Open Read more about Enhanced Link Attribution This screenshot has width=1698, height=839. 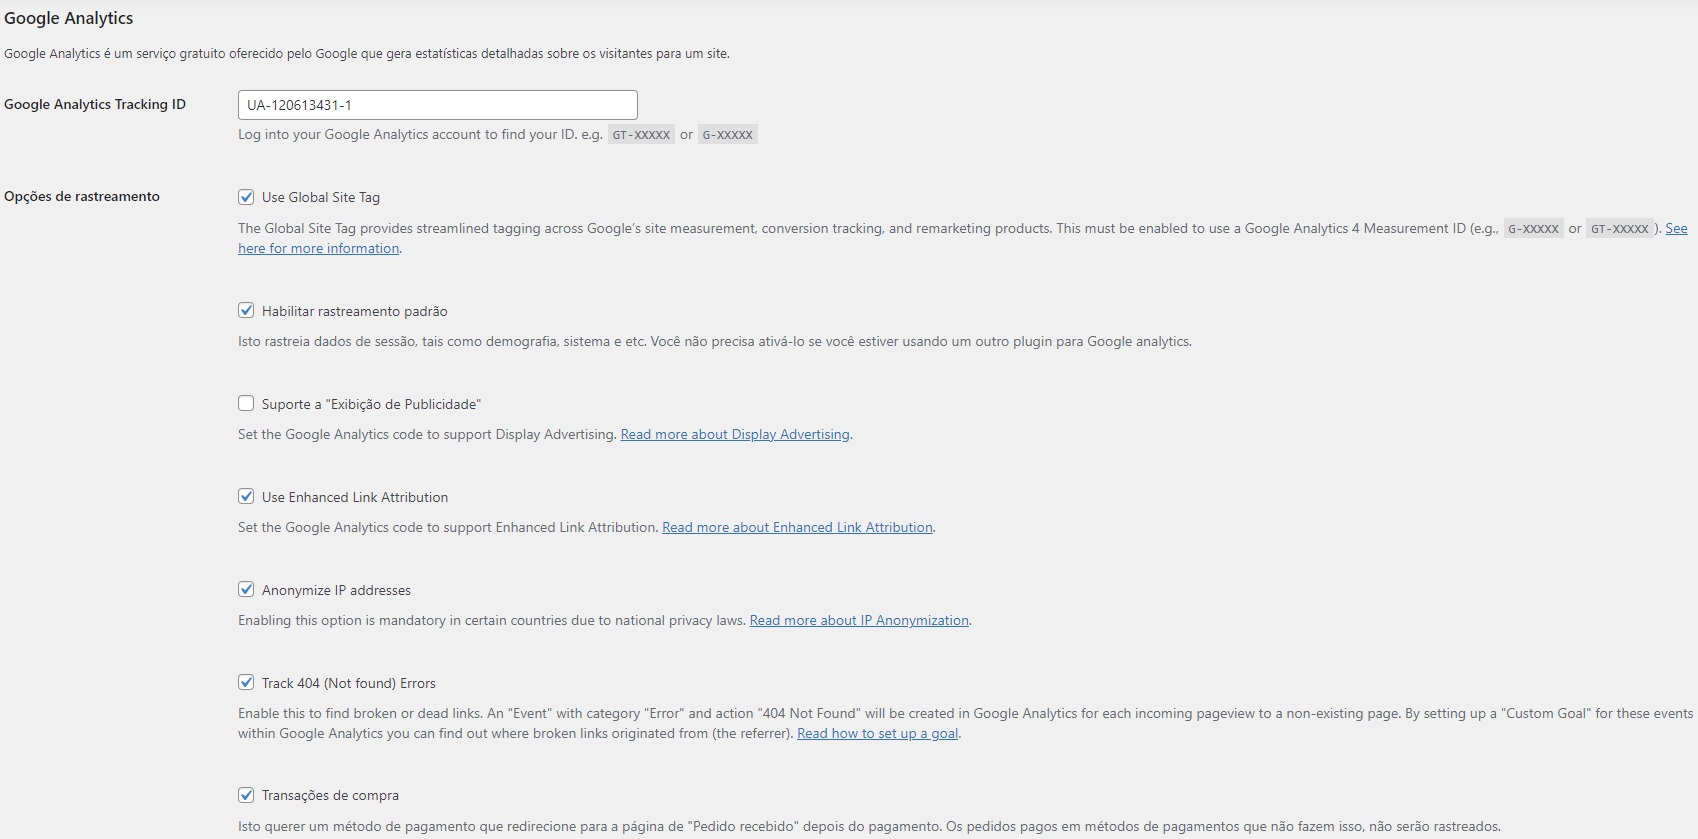797,527
